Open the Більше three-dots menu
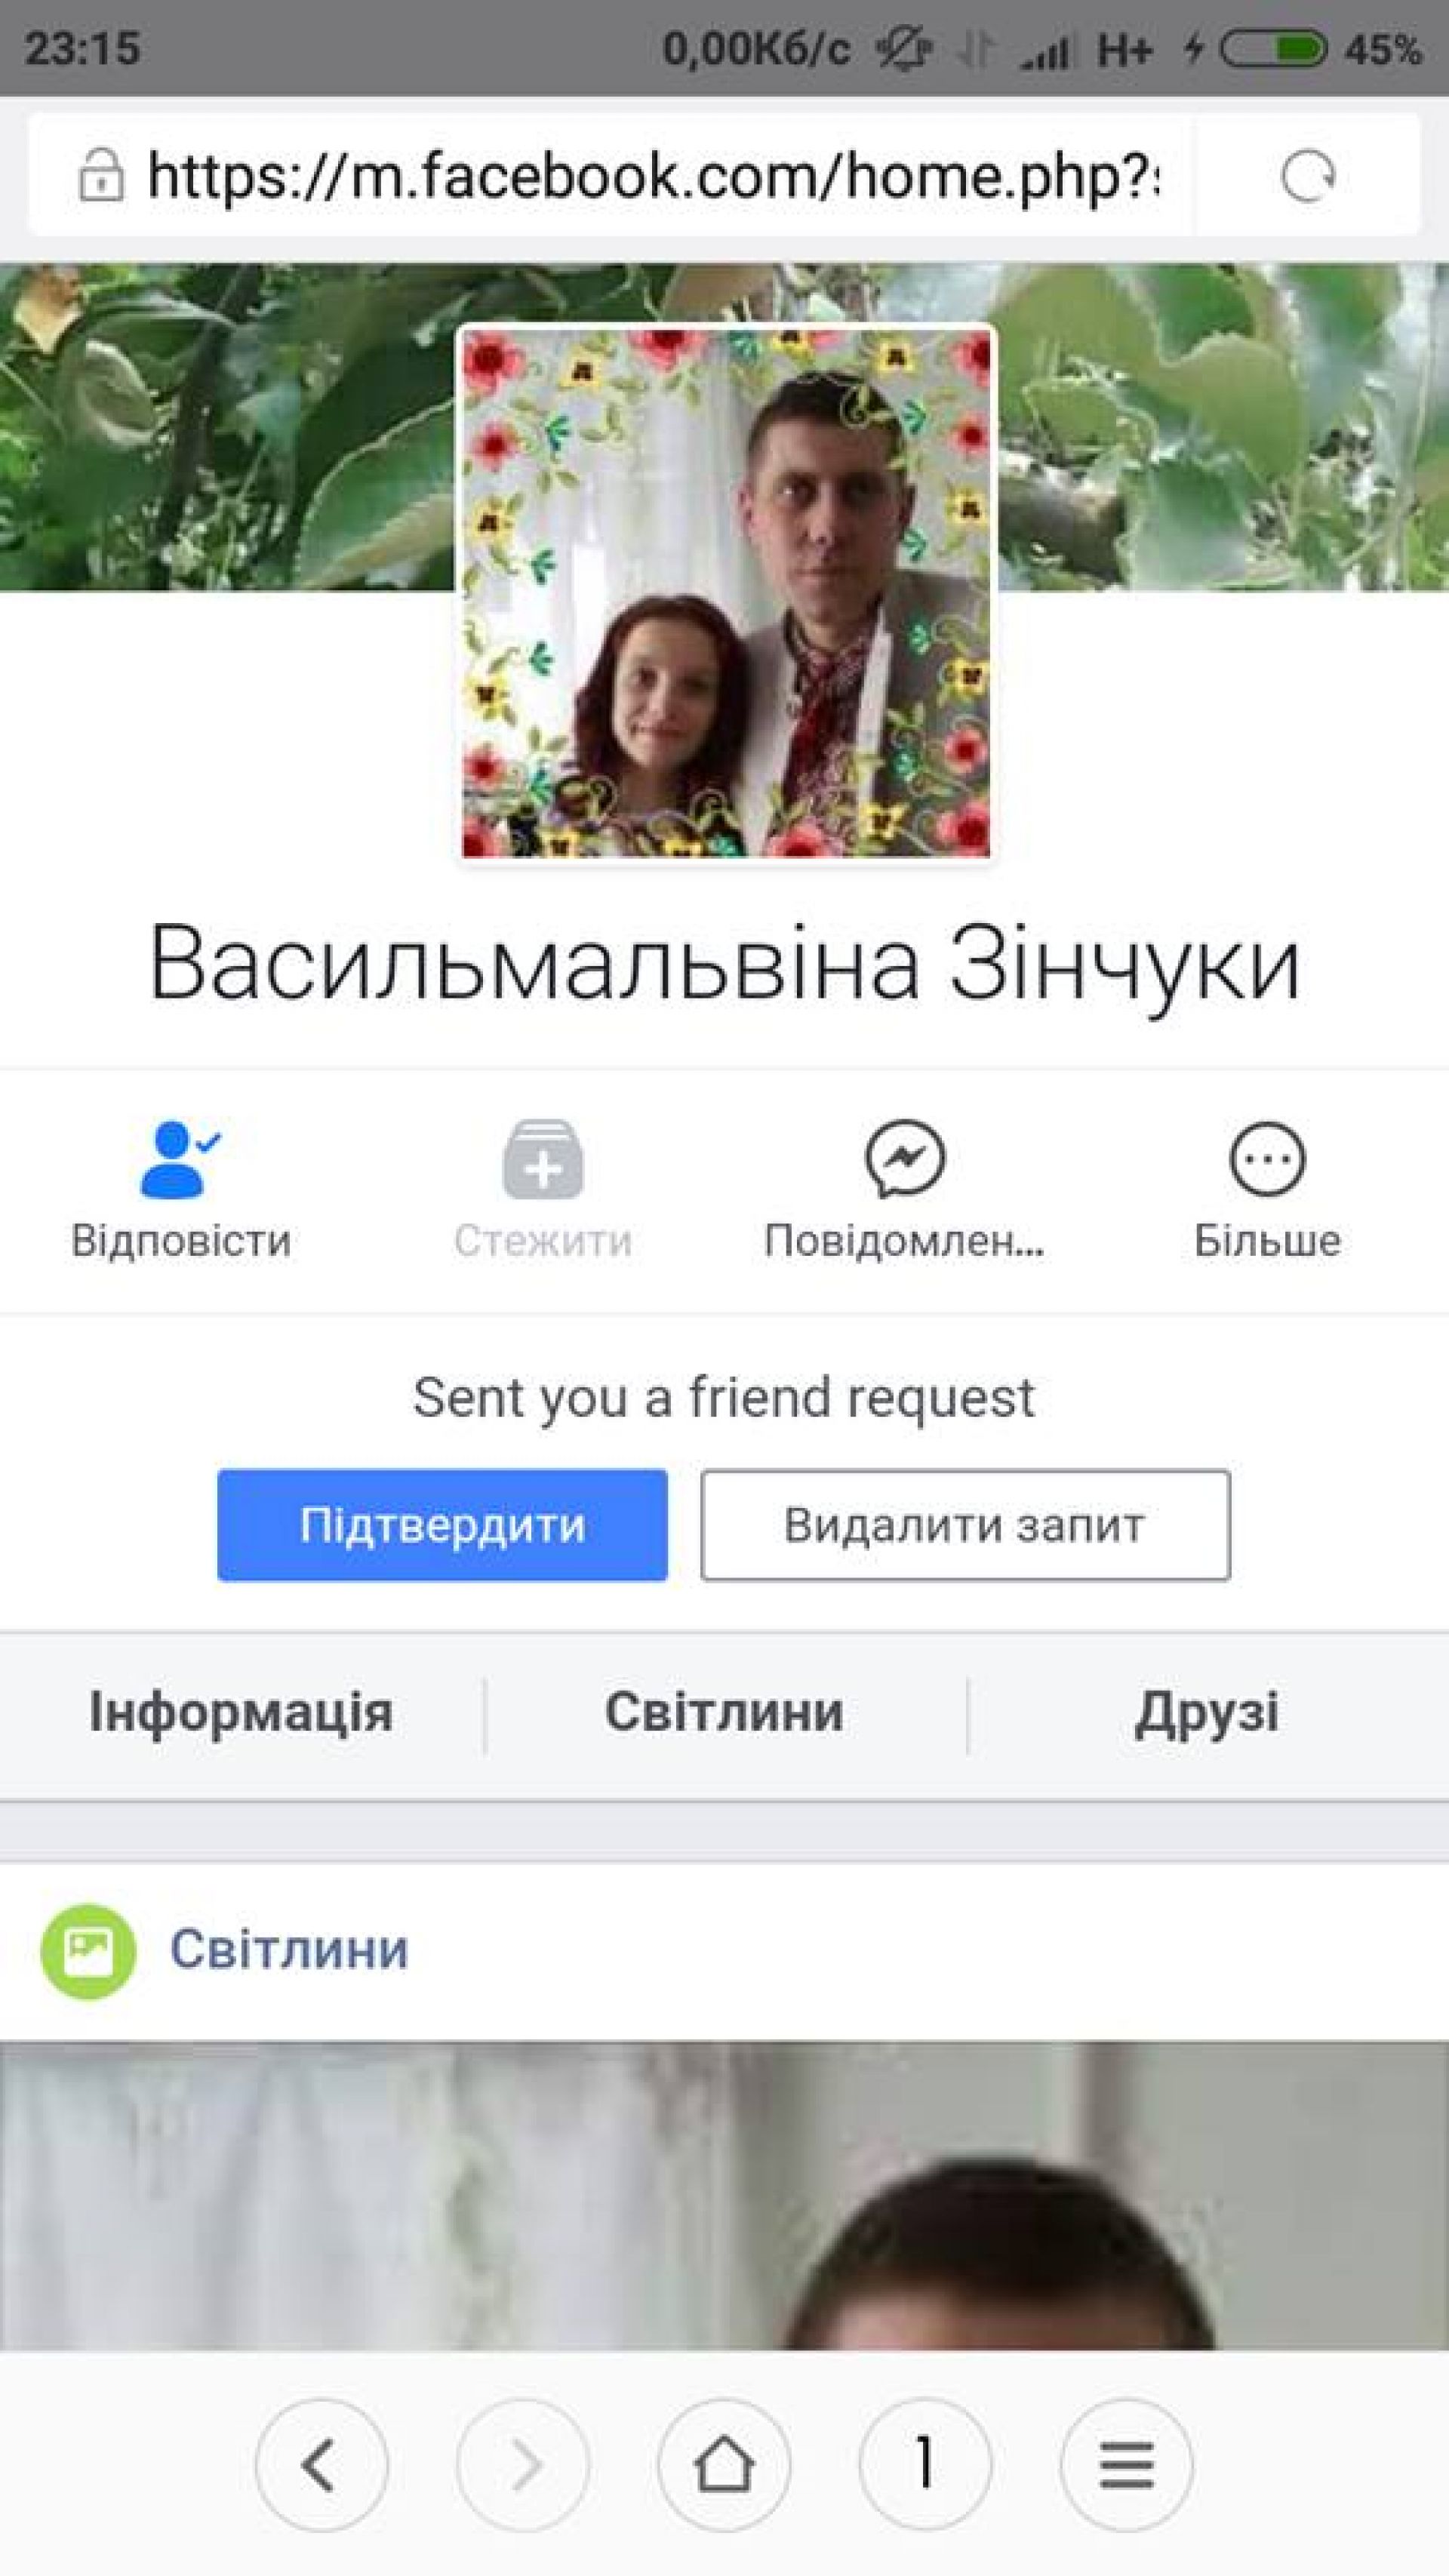This screenshot has width=1449, height=2576. pos(1267,1160)
